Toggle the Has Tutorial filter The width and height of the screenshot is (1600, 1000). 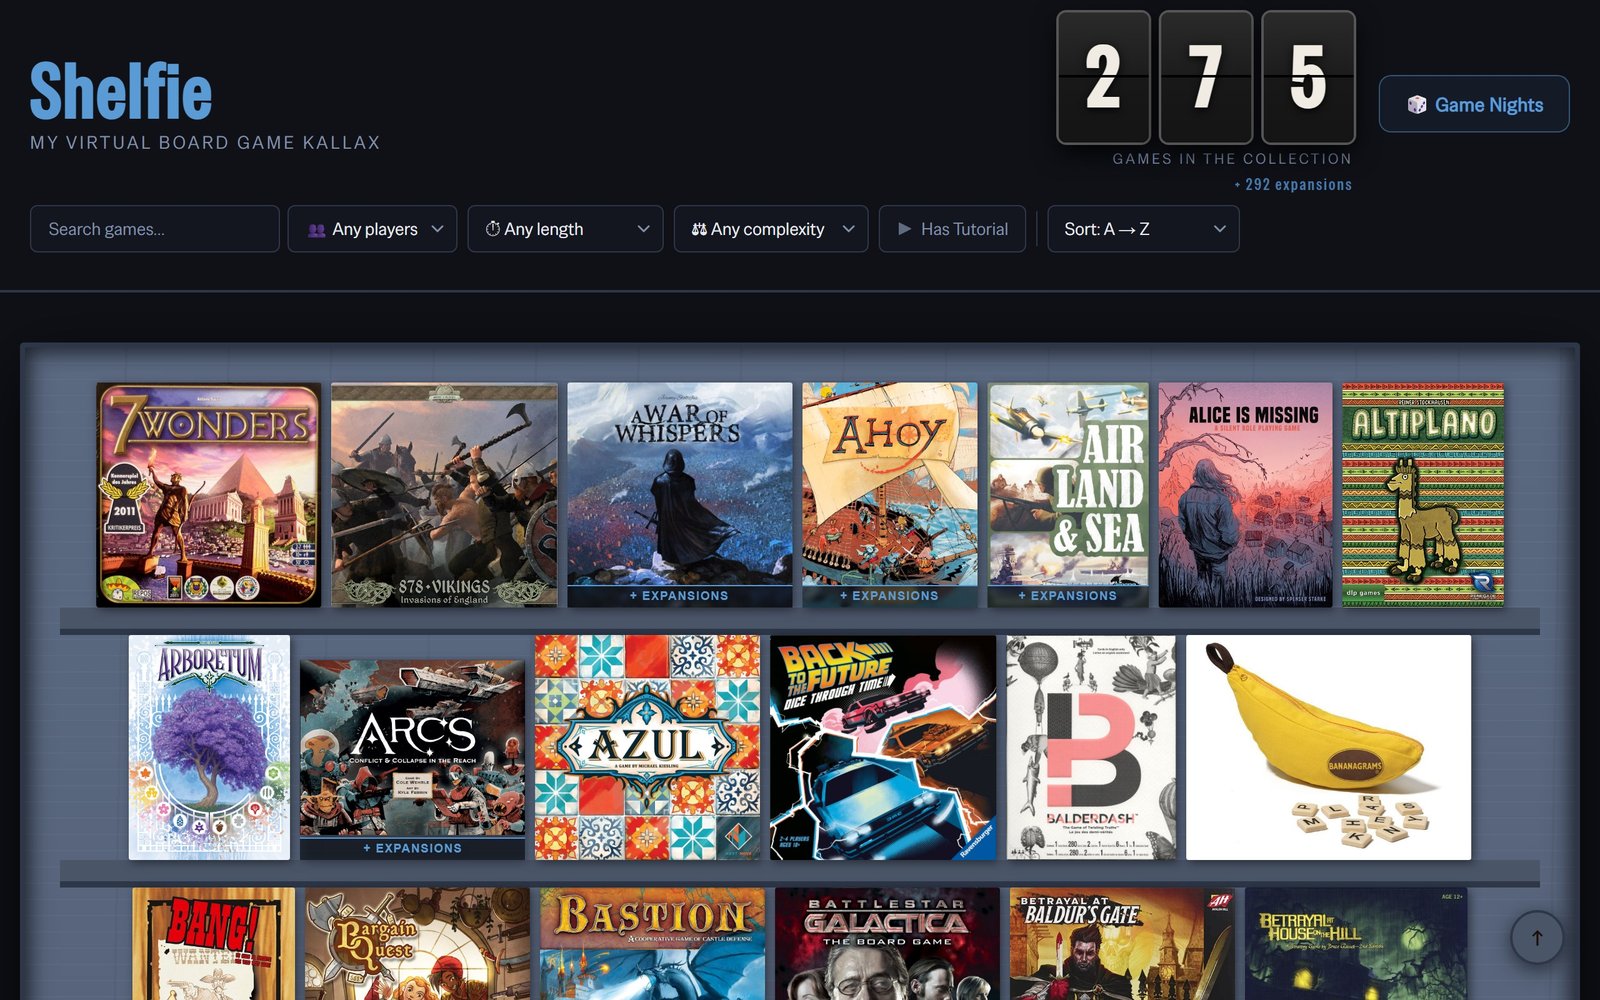pos(952,229)
